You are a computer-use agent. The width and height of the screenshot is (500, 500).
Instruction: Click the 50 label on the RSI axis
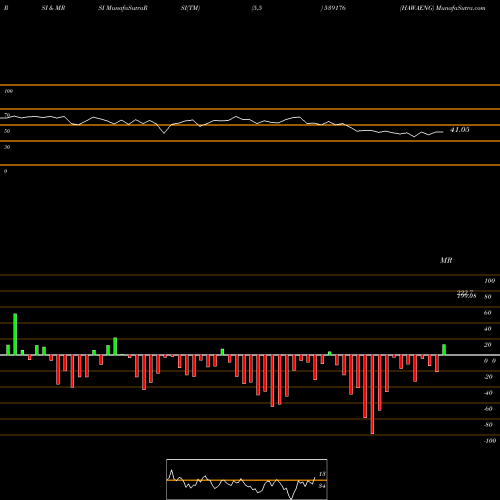click(x=7, y=131)
